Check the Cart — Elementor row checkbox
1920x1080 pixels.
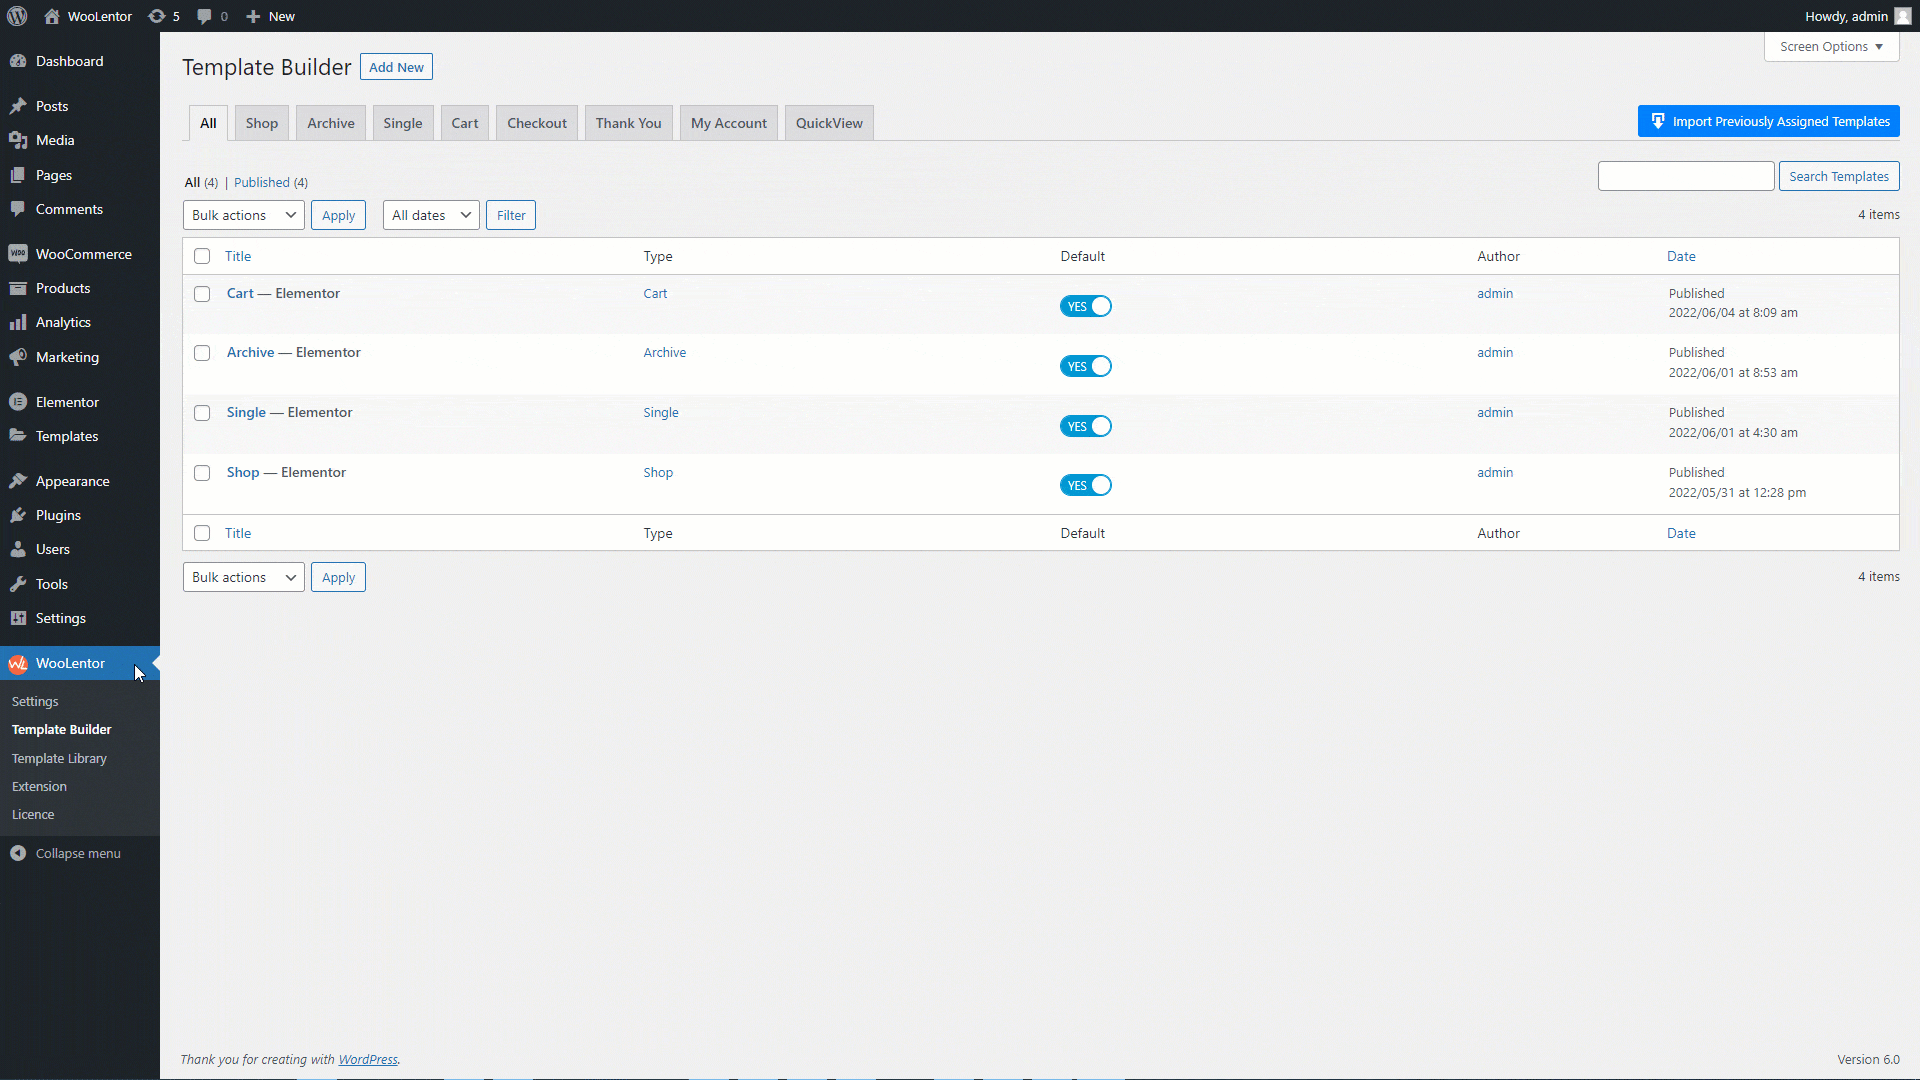[x=202, y=294]
